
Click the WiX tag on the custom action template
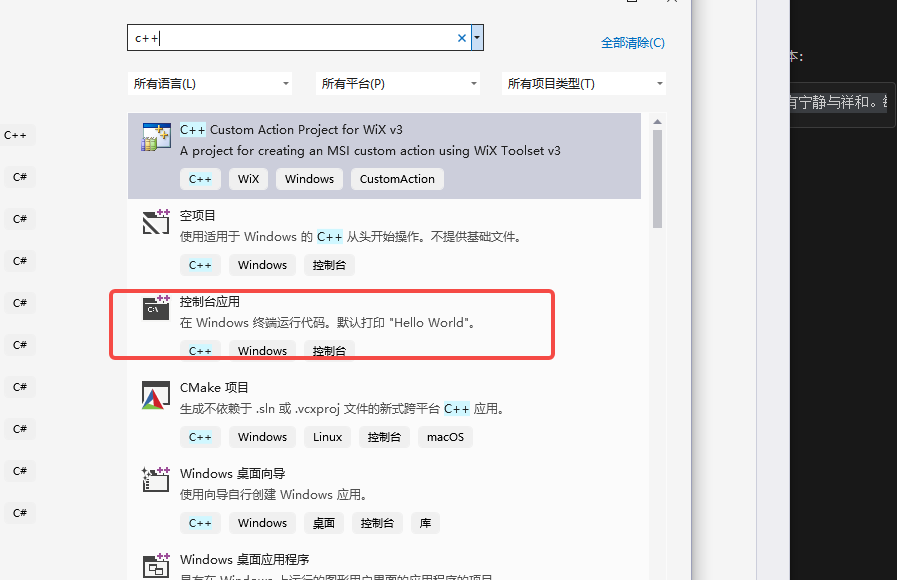pyautogui.click(x=248, y=179)
